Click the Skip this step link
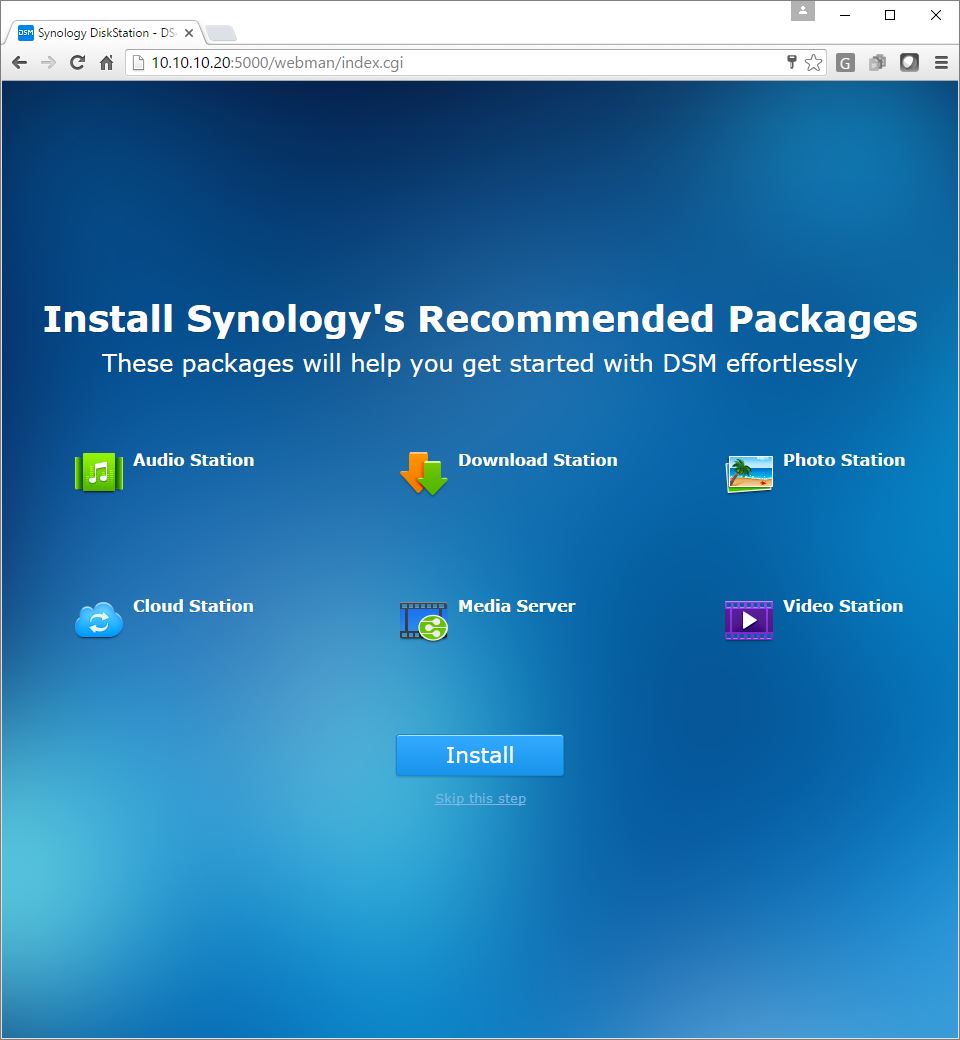Viewport: 960px width, 1040px height. point(480,799)
